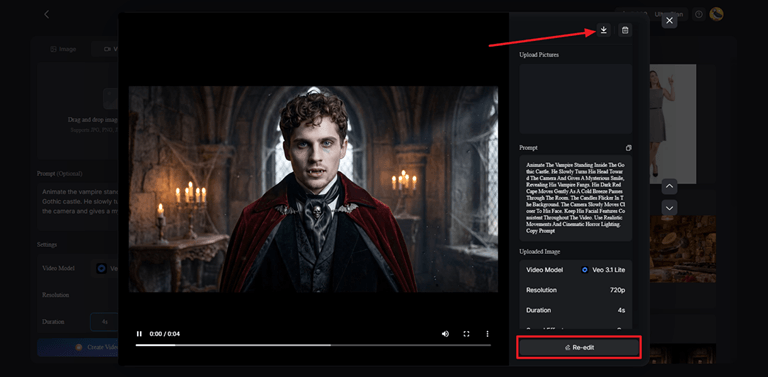Select the Veo 3.1 Lite model value
768x377 pixels.
coord(603,270)
